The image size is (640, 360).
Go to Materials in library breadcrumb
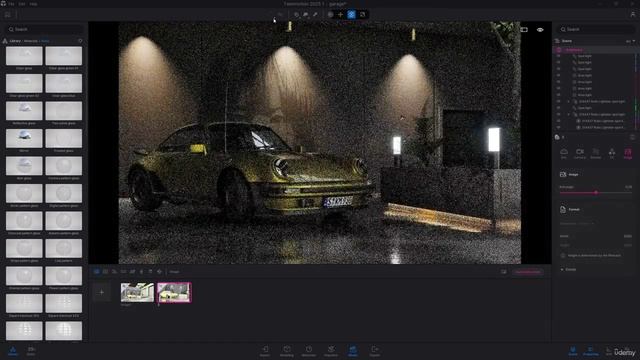pyautogui.click(x=31, y=41)
